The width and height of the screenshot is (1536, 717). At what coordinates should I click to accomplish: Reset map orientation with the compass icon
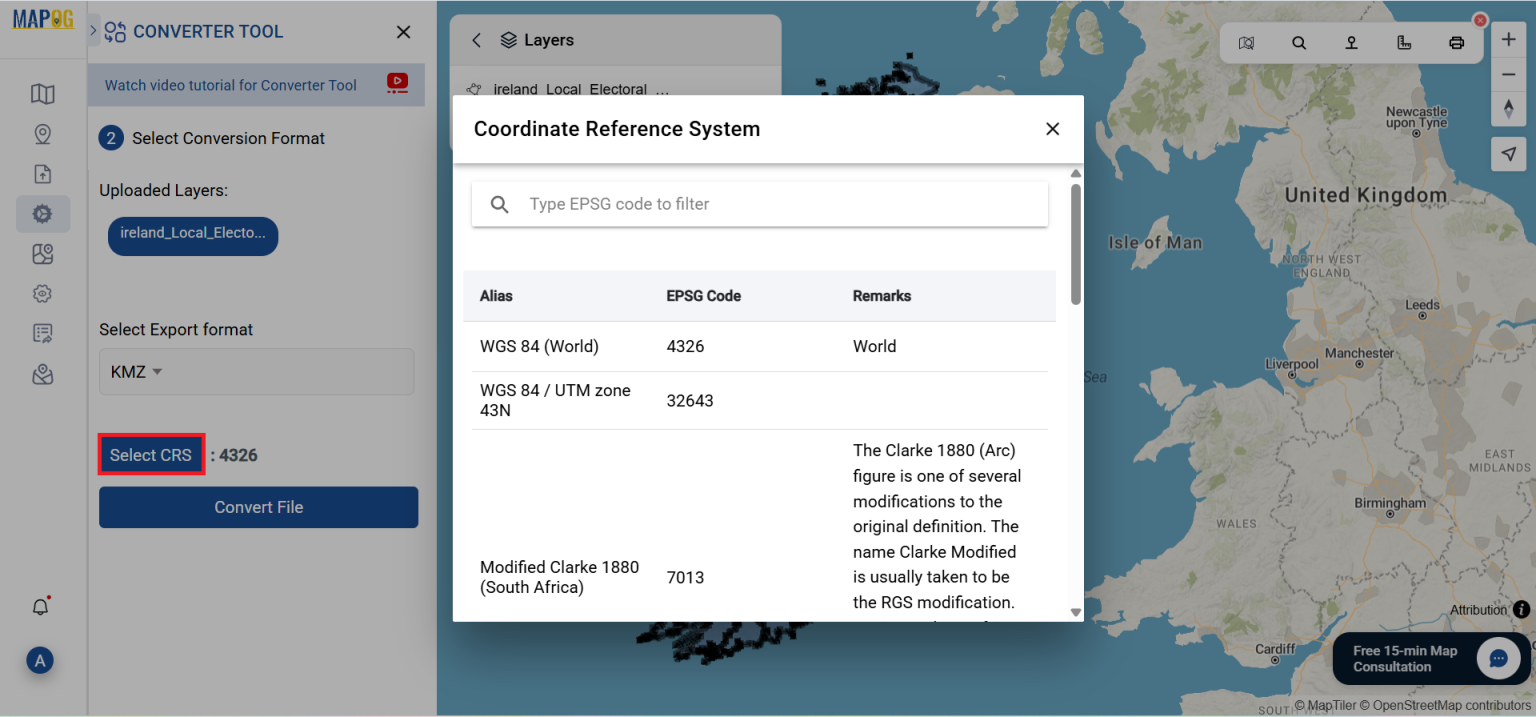tap(1508, 108)
